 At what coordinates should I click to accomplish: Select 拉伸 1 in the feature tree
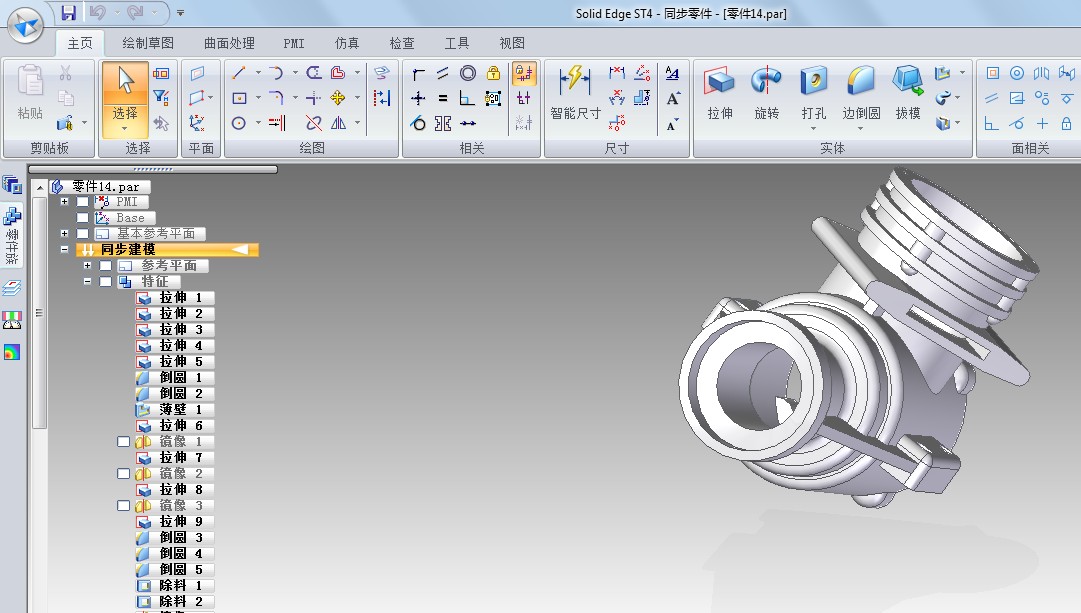tap(175, 298)
